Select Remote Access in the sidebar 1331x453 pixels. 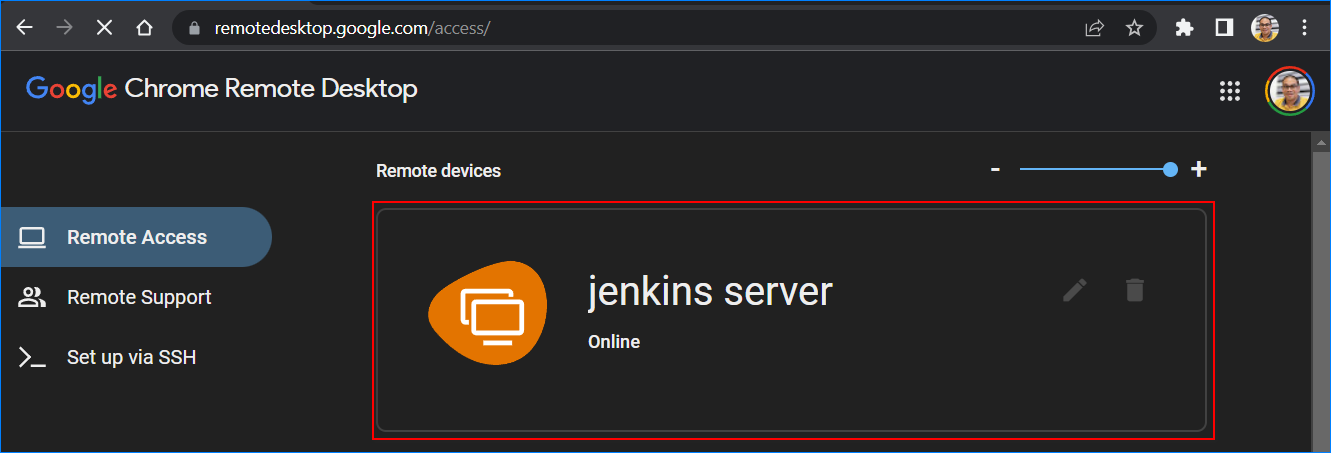pos(136,237)
